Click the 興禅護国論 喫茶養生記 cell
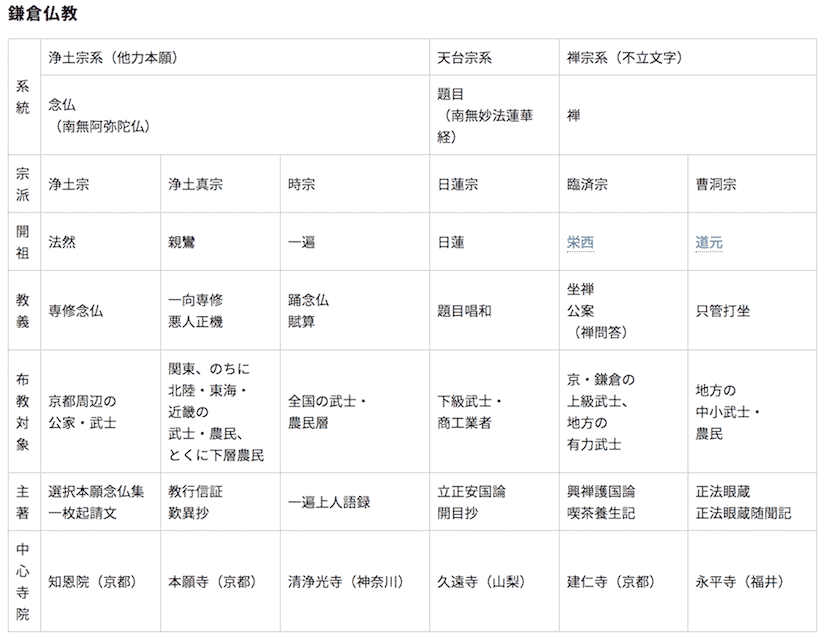The height and width of the screenshot is (637, 824). click(x=623, y=502)
